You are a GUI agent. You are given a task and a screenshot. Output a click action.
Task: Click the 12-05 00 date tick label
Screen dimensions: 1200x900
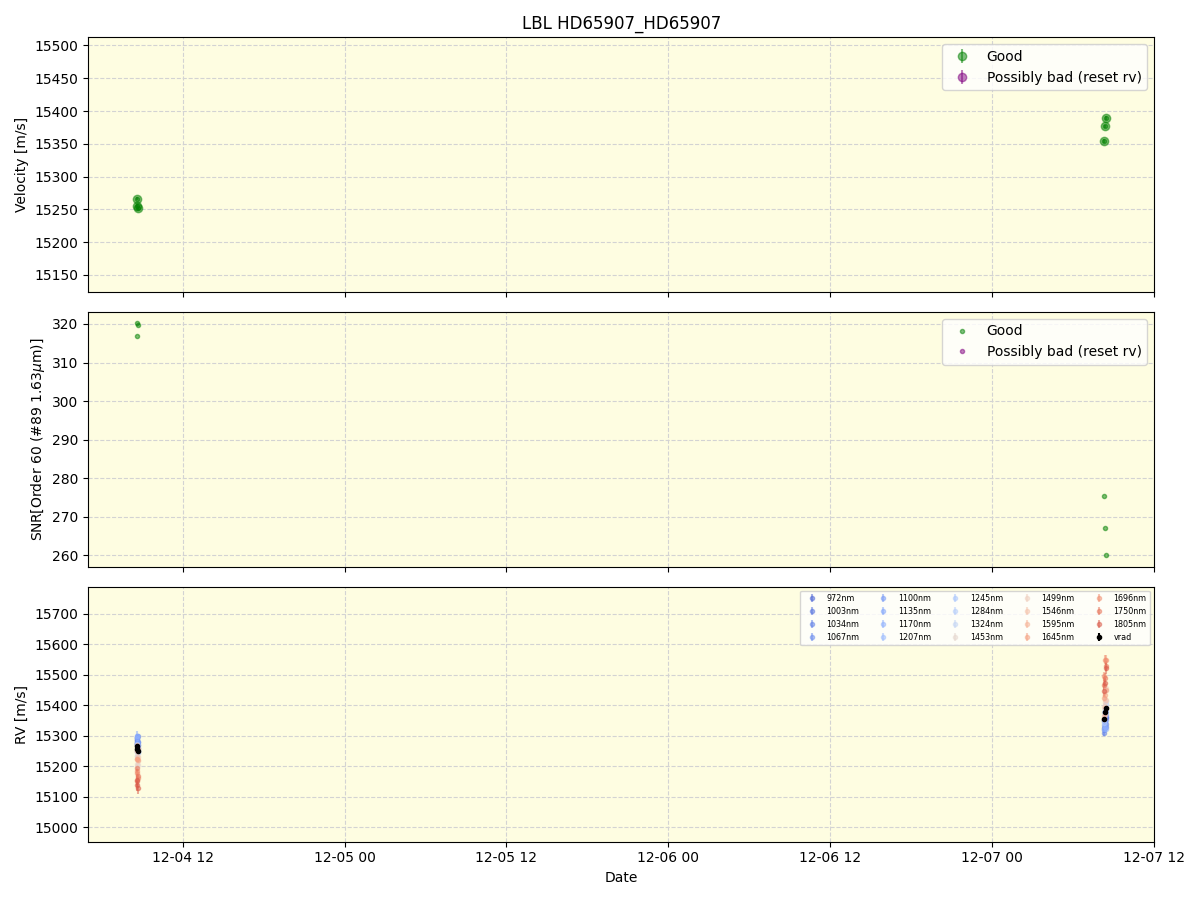point(345,857)
